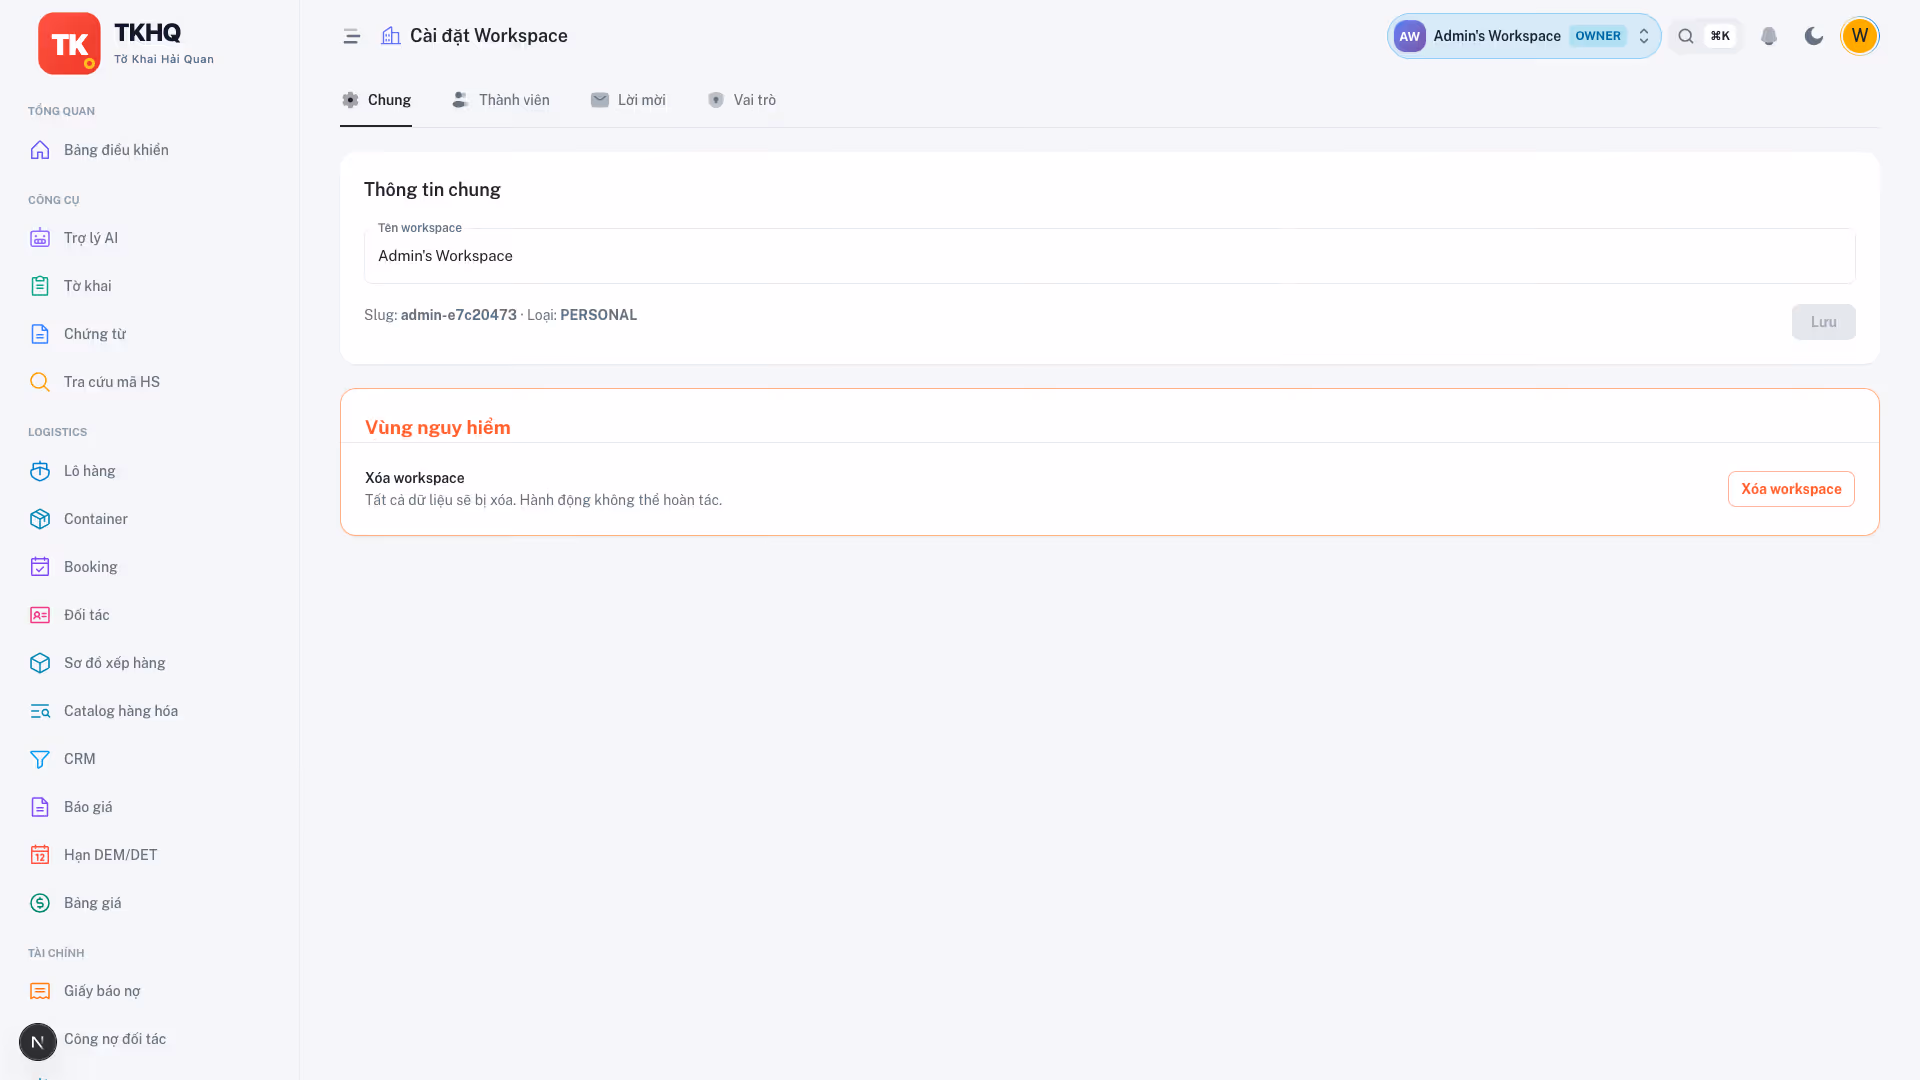1920x1080 pixels.
Task: Click the Container box icon
Action: tap(40, 519)
